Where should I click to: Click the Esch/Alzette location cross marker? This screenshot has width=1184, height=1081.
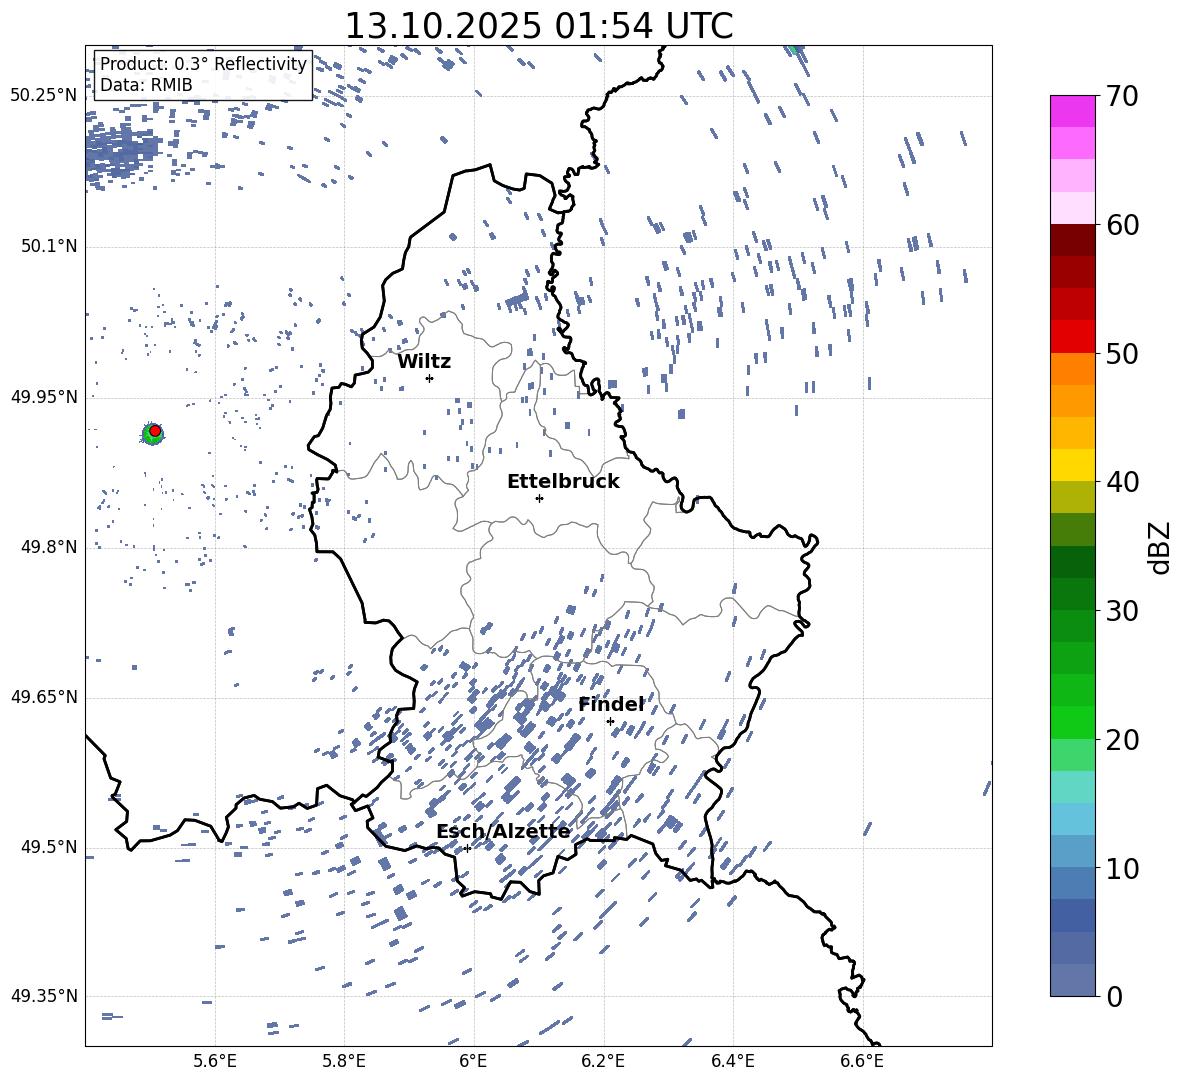click(467, 848)
